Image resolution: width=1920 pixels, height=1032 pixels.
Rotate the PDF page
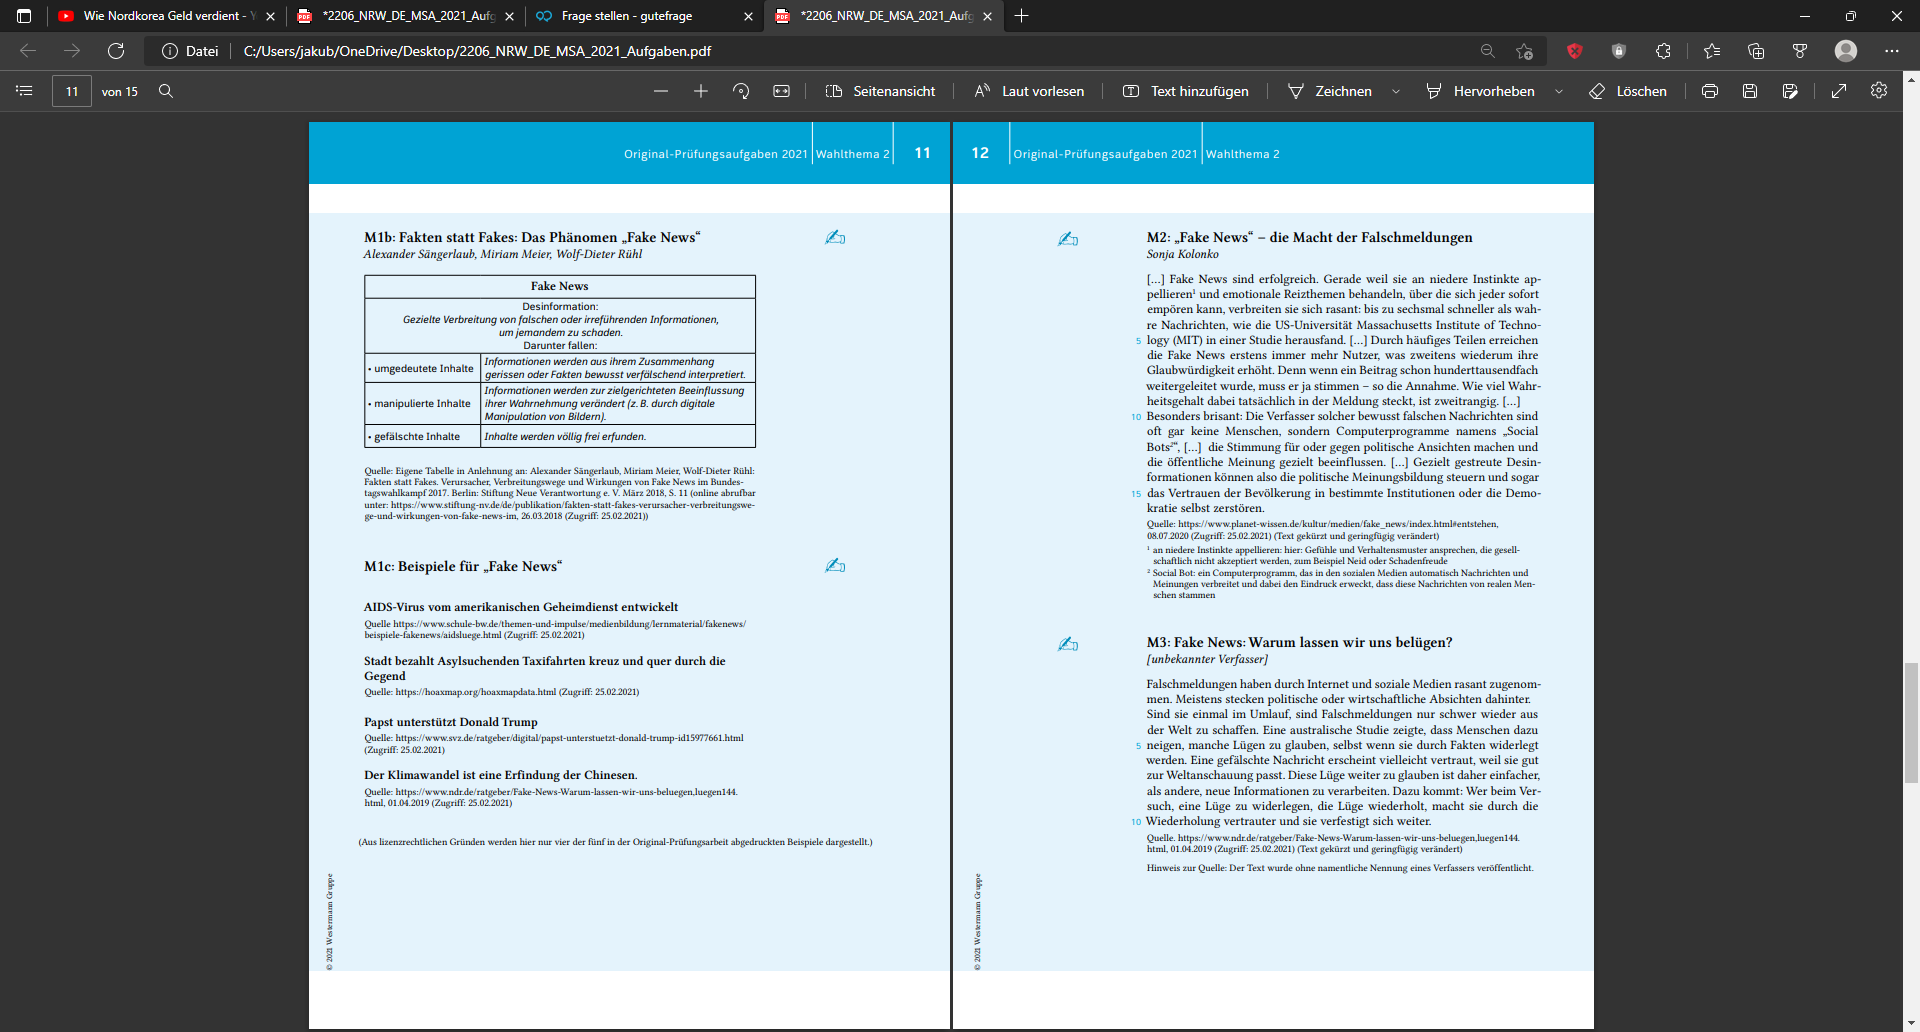tap(741, 91)
